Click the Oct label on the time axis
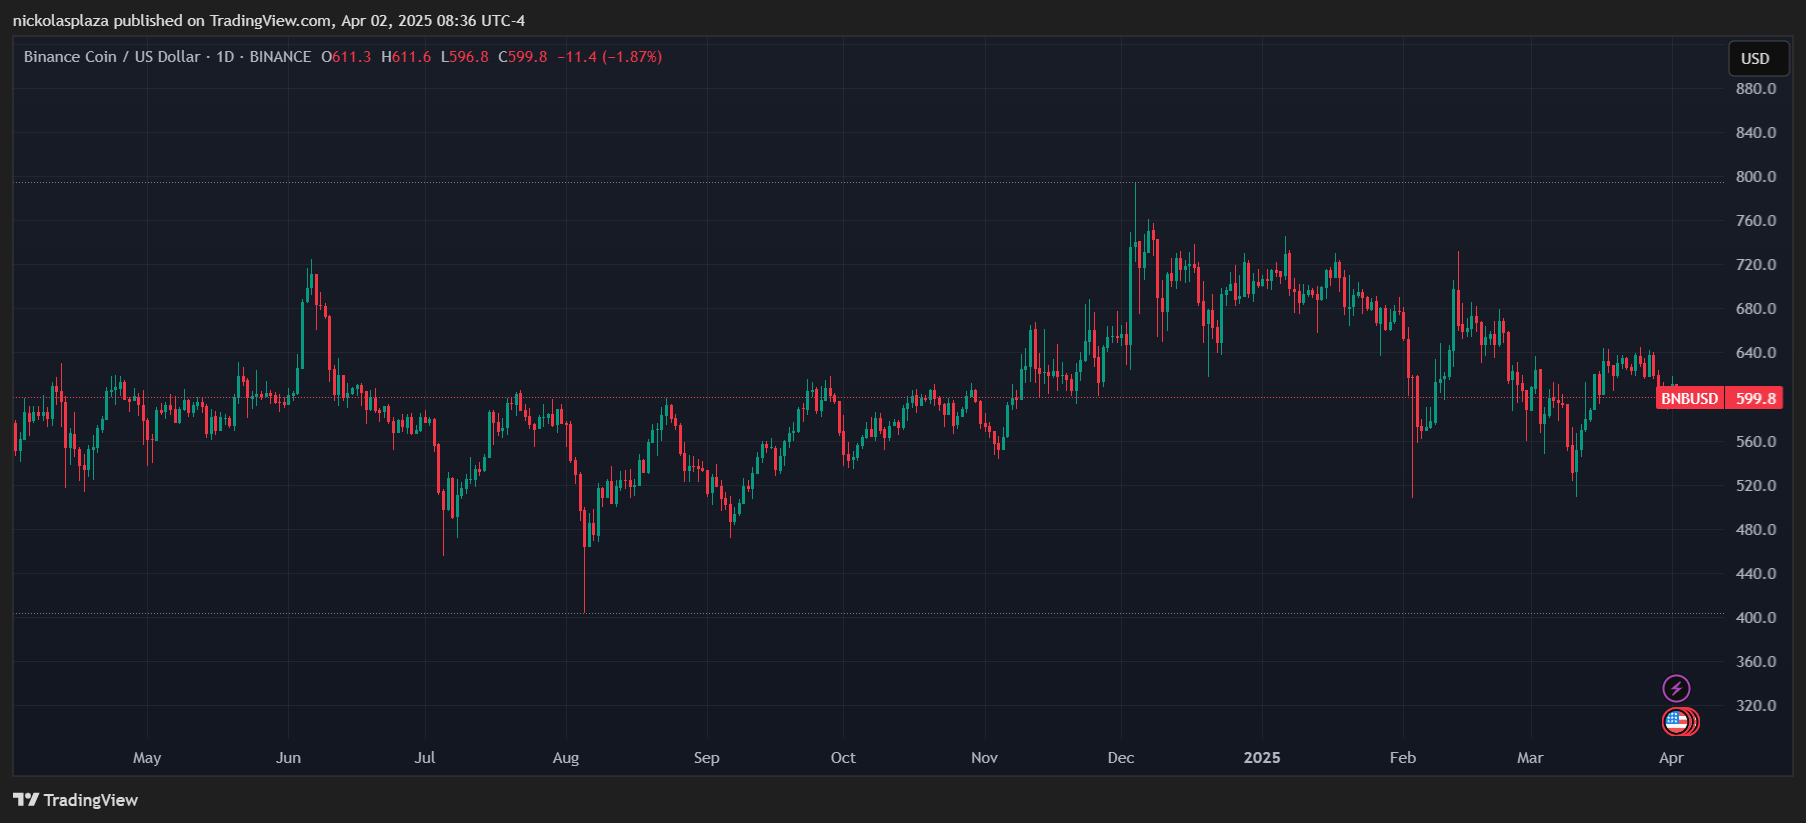1806x823 pixels. click(x=843, y=758)
